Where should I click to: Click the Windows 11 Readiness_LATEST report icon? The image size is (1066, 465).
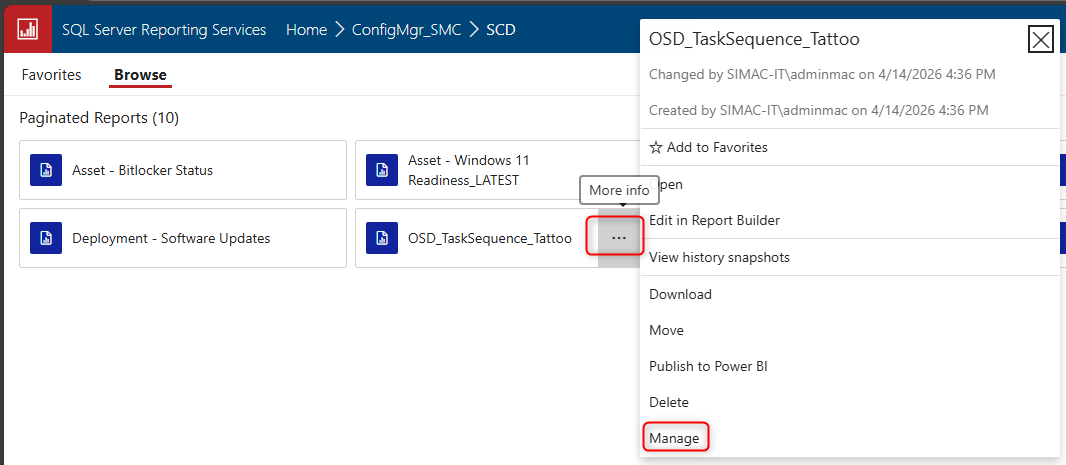pyautogui.click(x=382, y=170)
